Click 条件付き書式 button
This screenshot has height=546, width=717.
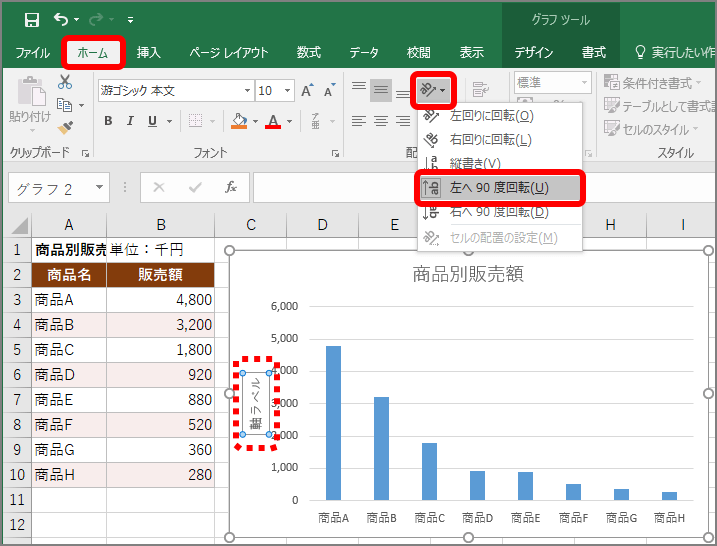coord(653,83)
